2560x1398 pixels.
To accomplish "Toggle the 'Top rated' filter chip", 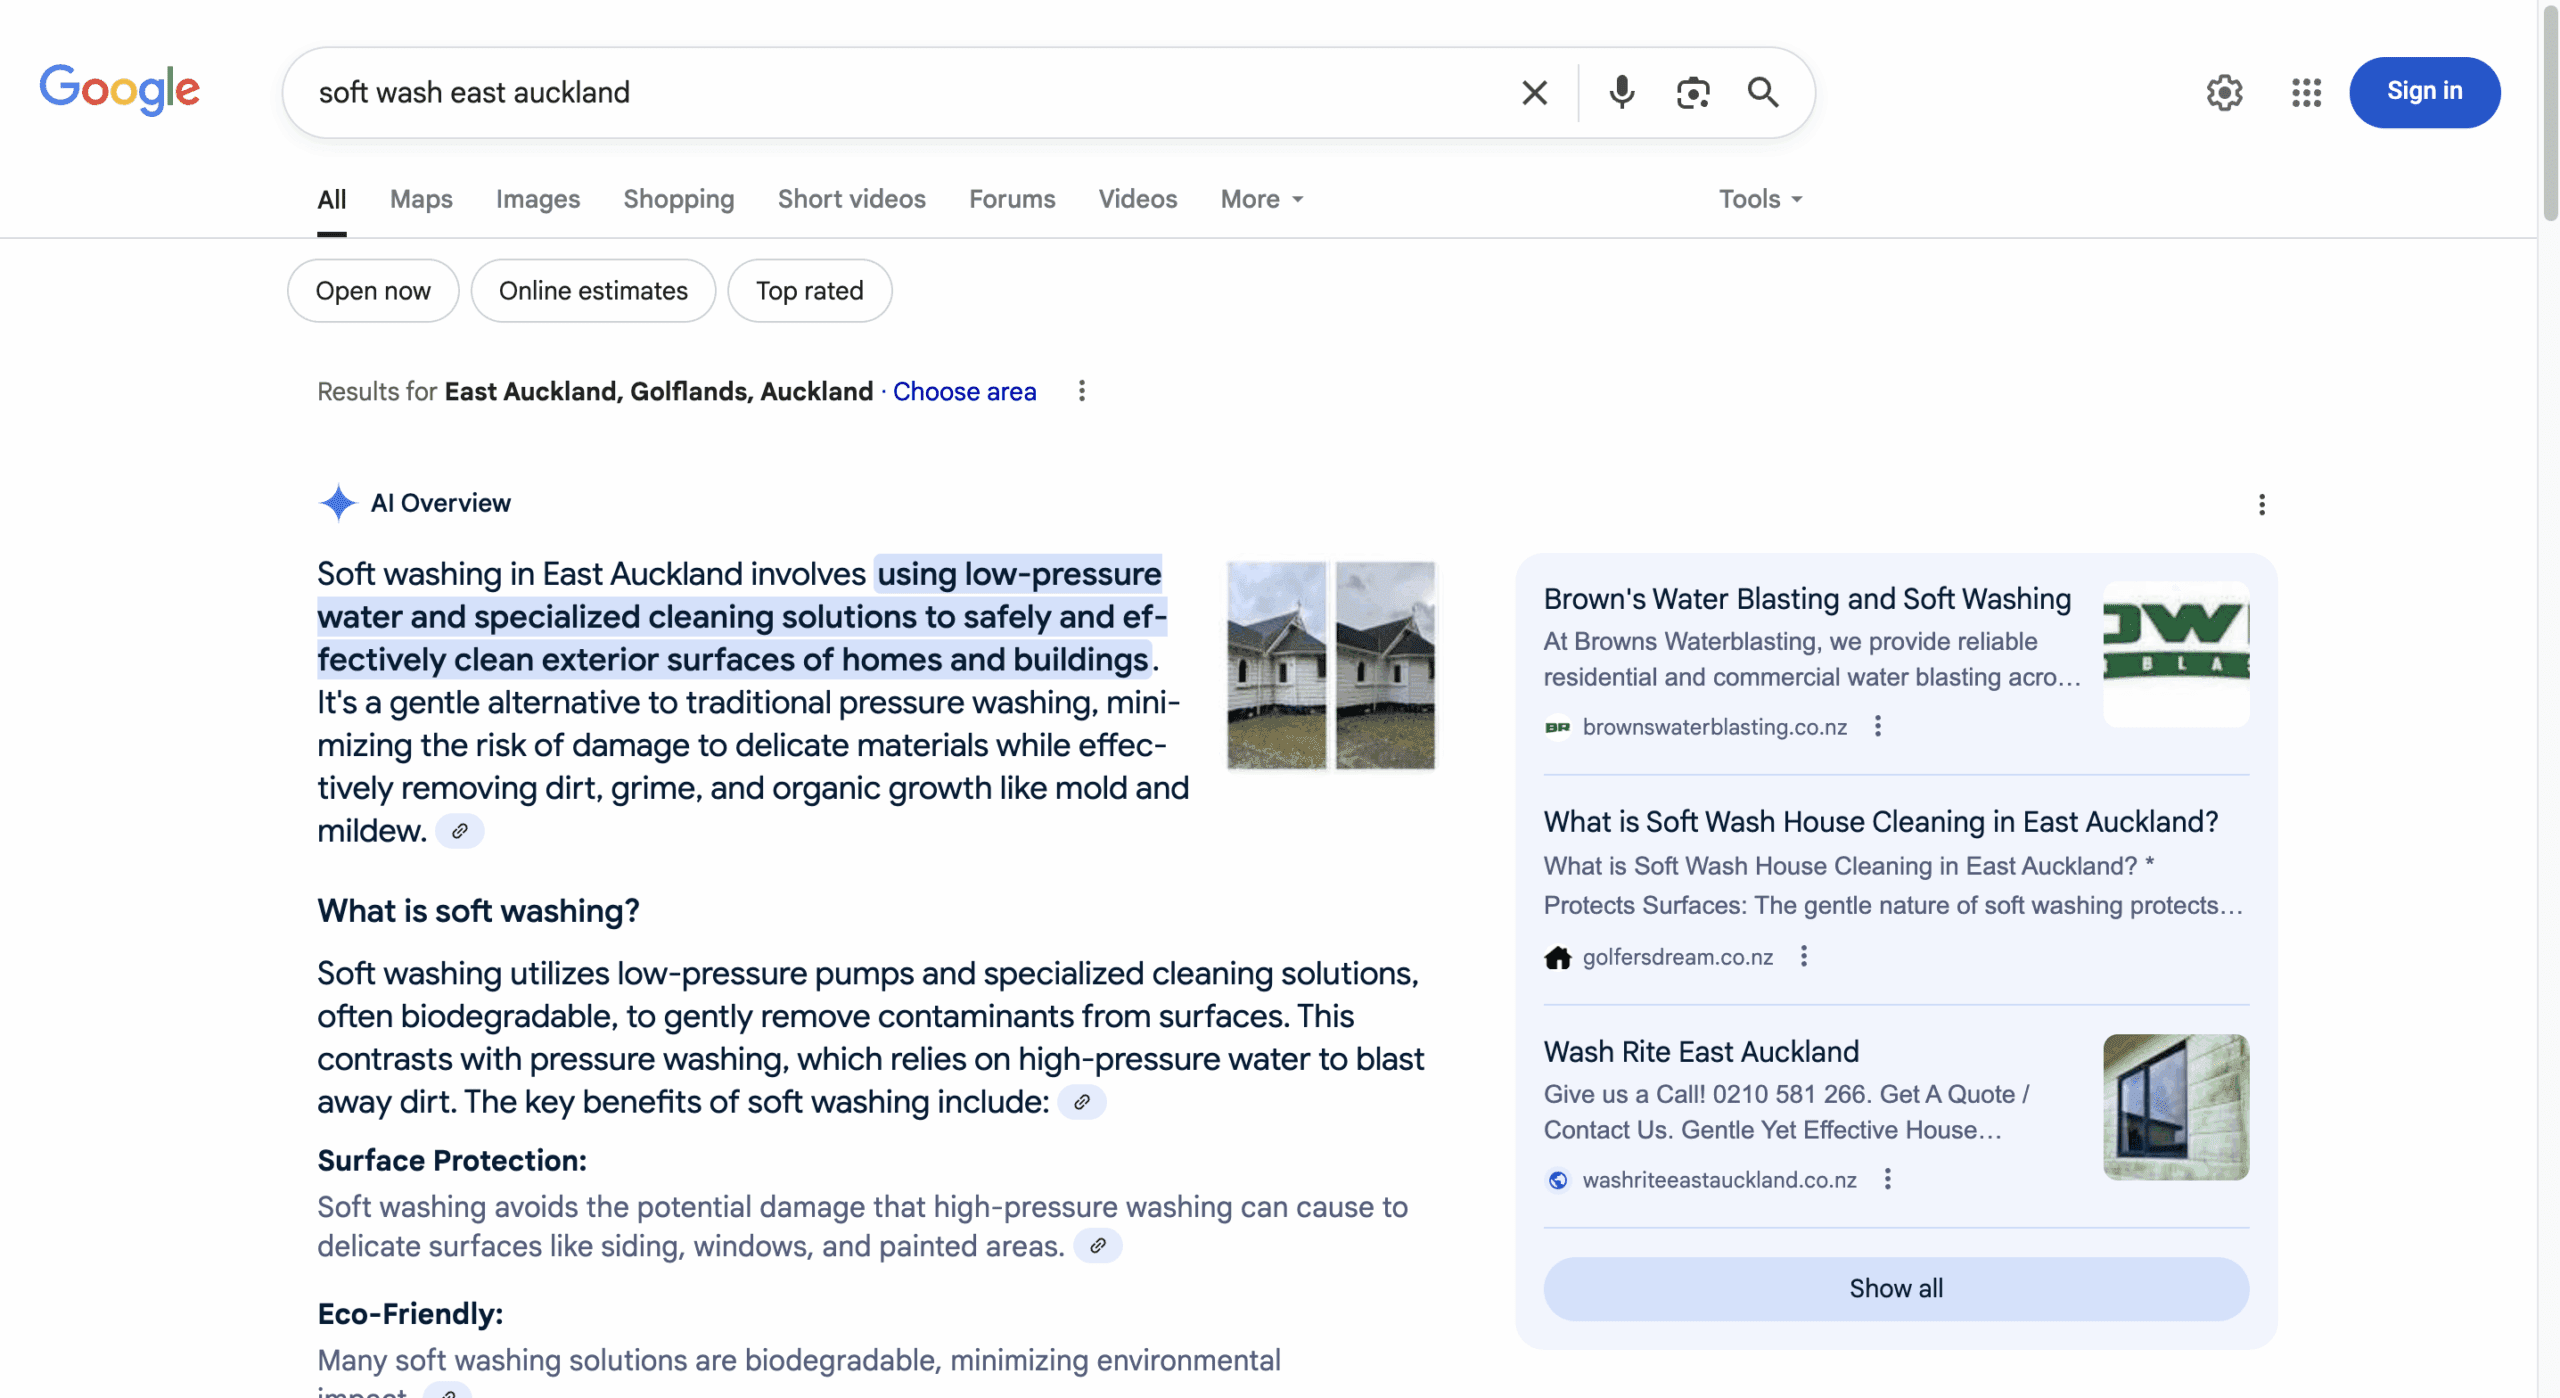I will tap(809, 291).
